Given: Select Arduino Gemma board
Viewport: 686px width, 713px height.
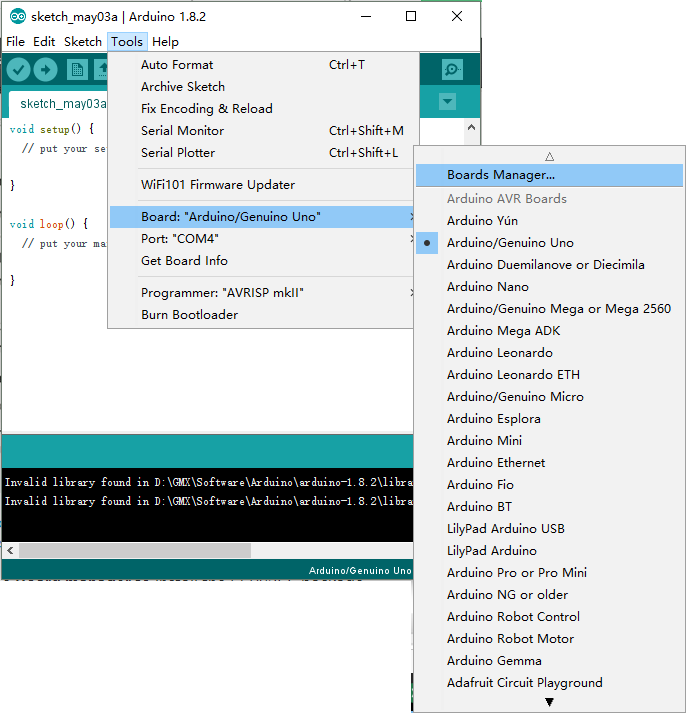Looking at the screenshot, I should coord(549,661).
